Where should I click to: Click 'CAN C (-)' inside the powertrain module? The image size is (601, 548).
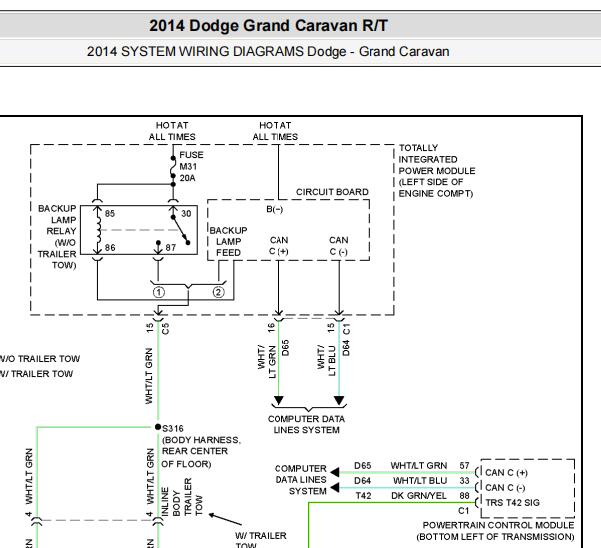tap(505, 487)
